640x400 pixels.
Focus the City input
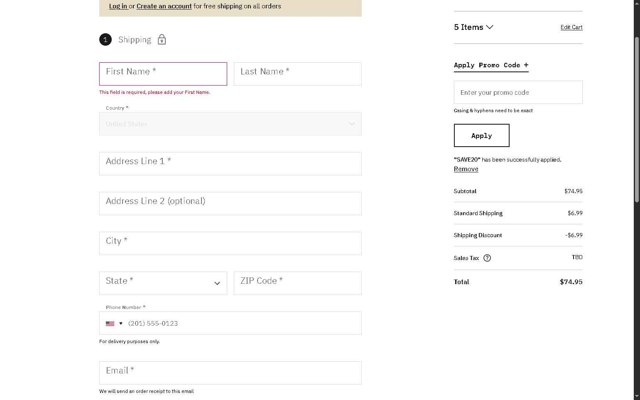tap(230, 243)
